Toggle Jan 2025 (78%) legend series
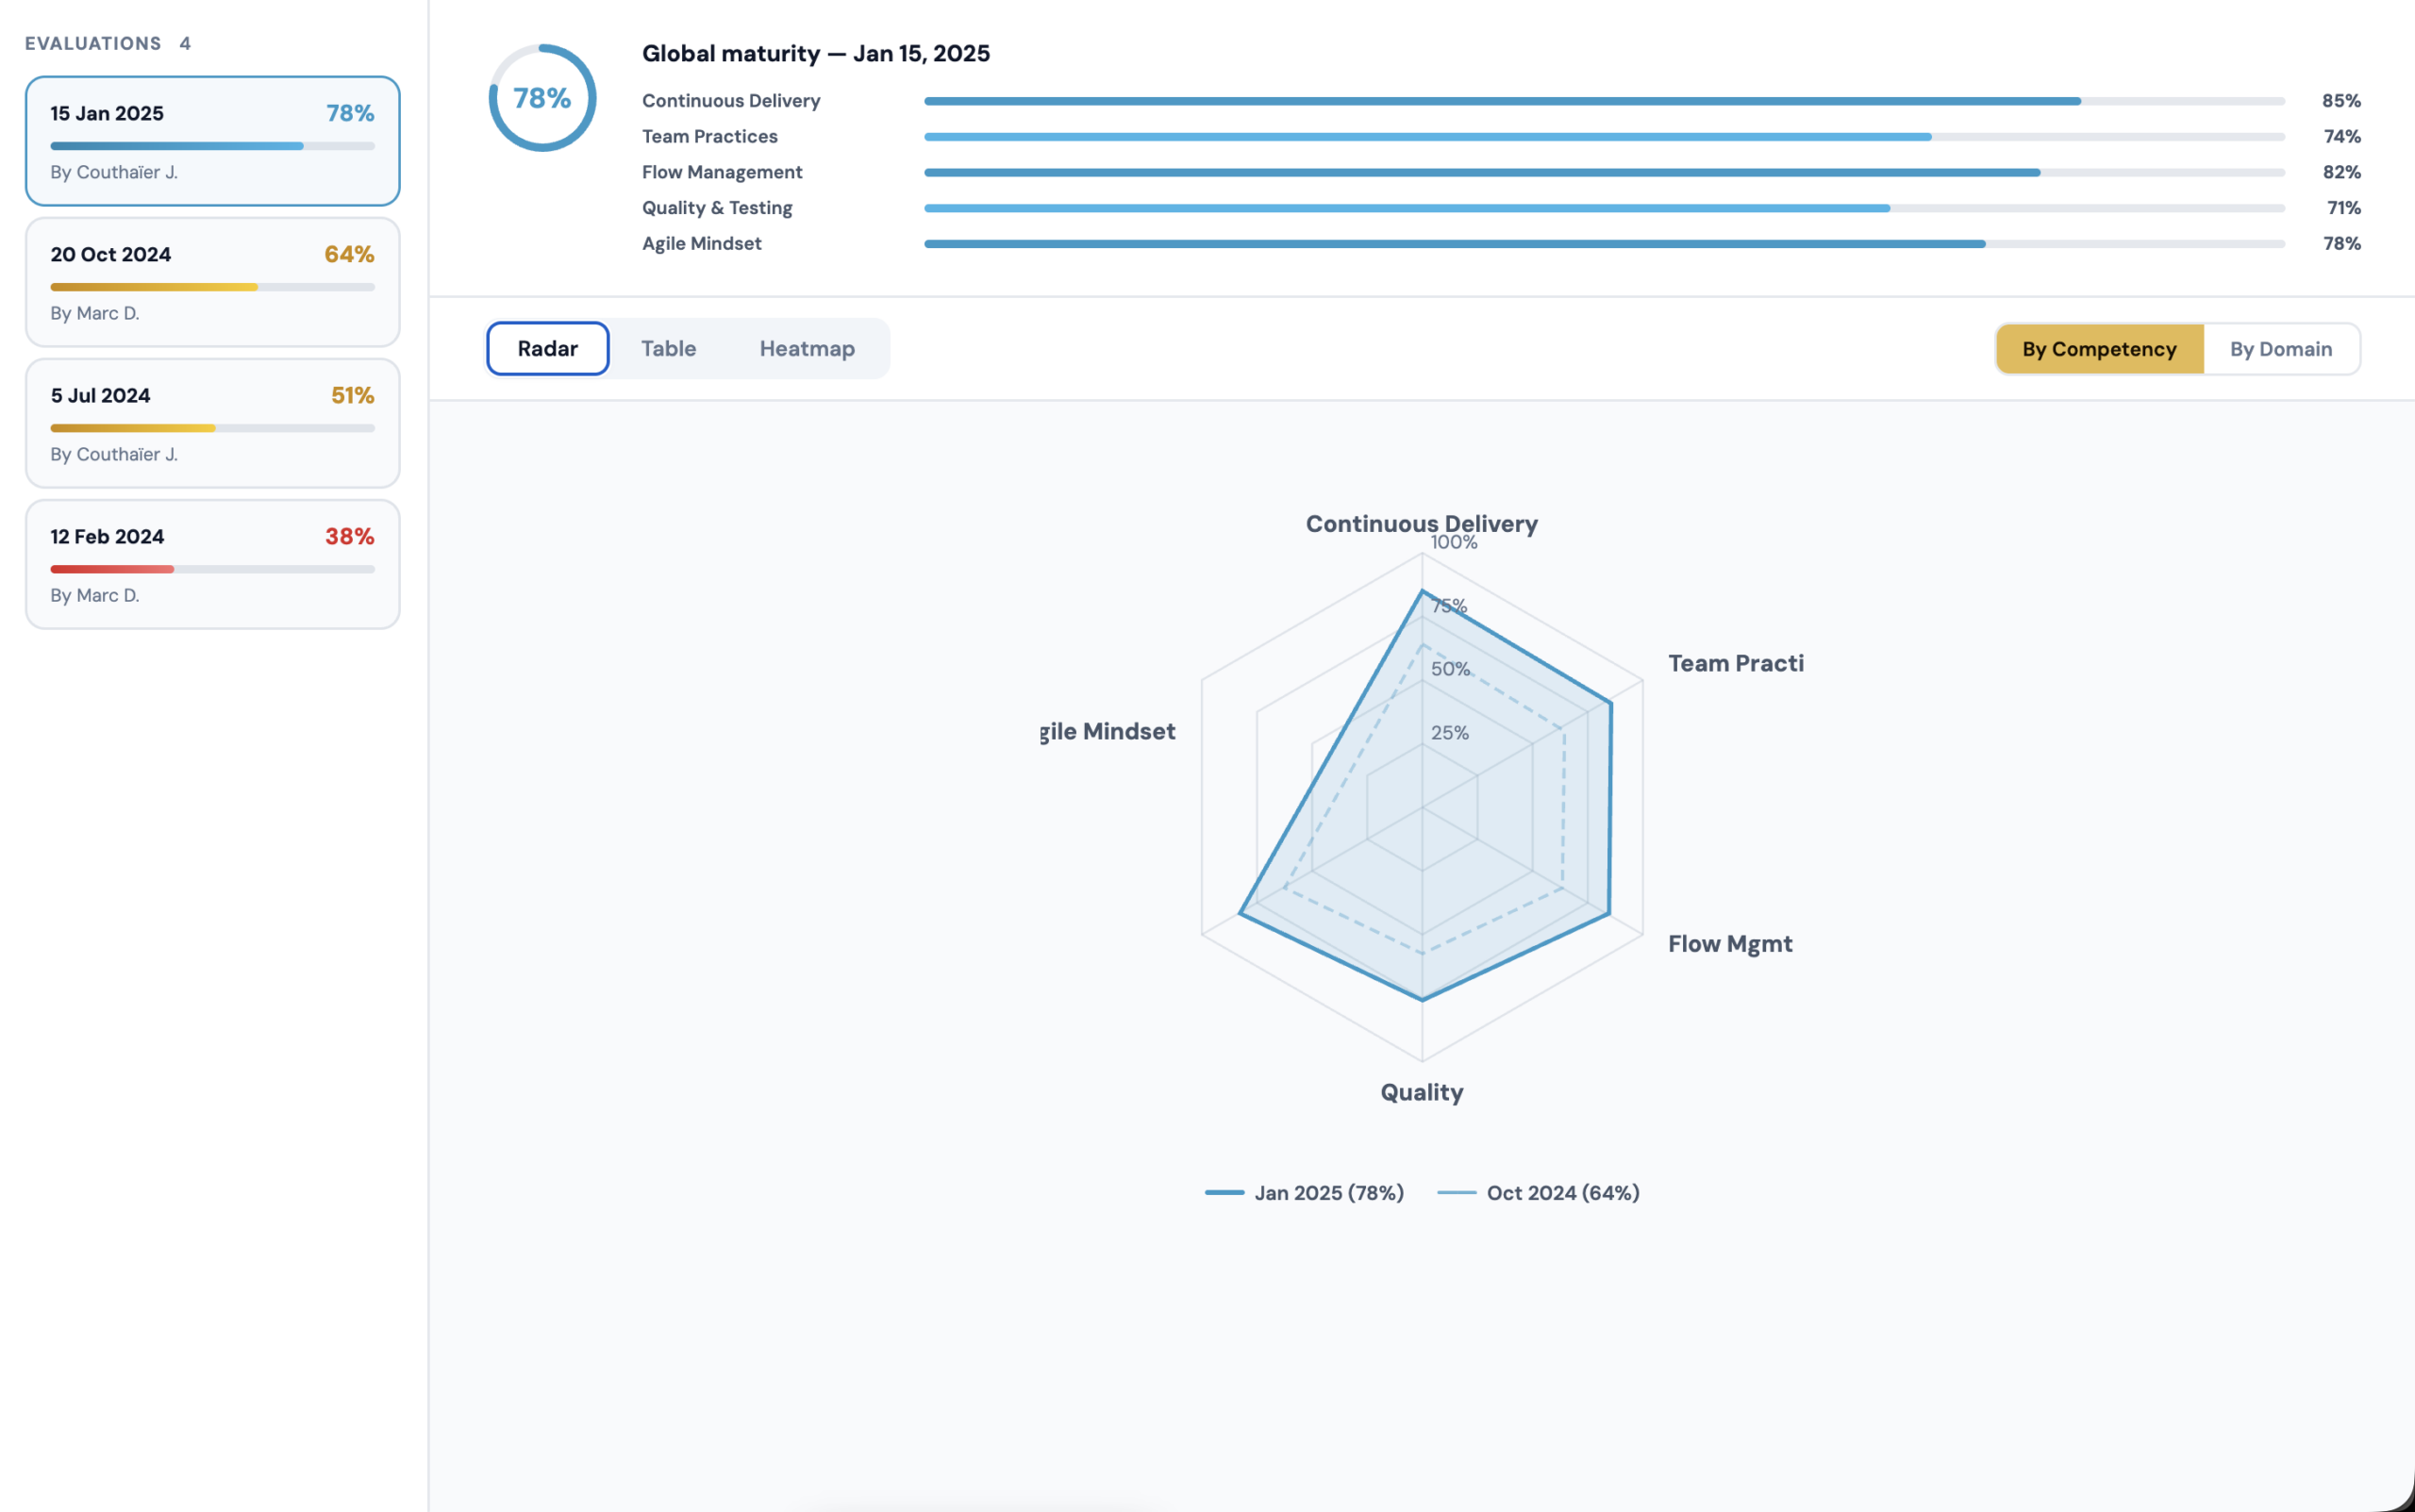The image size is (2415, 1512). tap(1304, 1192)
